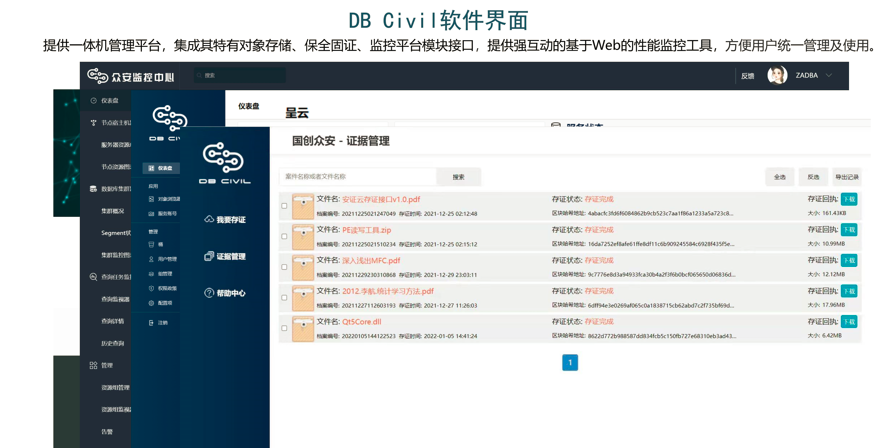
Task: Check the box for Qt5Core.dll
Action: click(x=284, y=328)
